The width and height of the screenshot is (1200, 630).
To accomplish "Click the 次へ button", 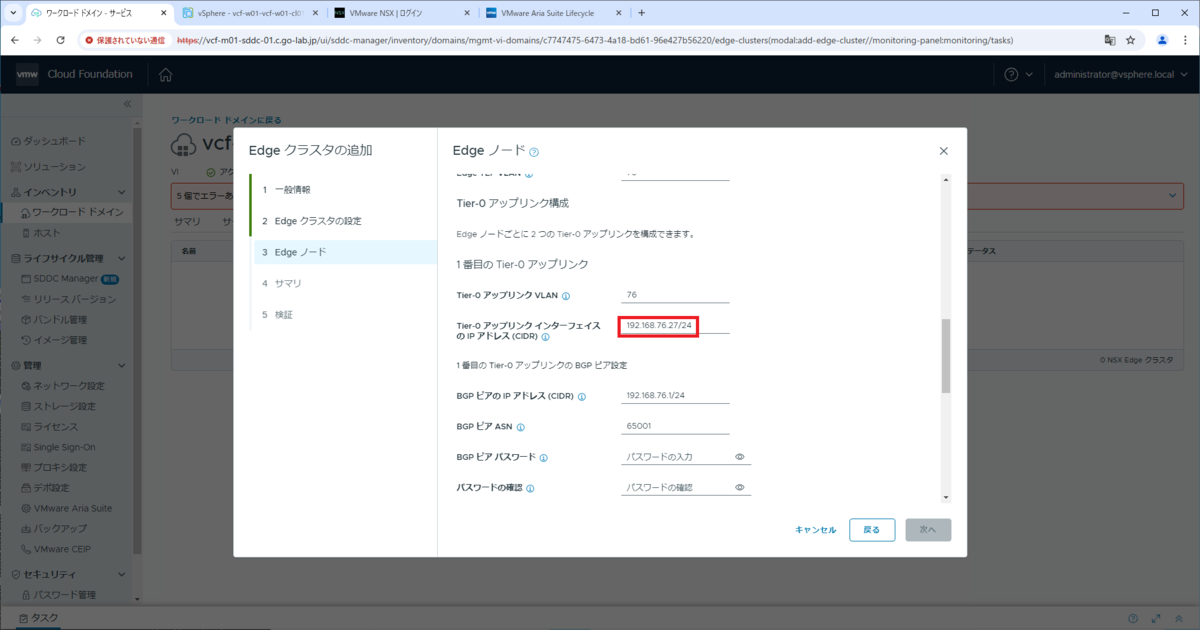I will pos(928,530).
